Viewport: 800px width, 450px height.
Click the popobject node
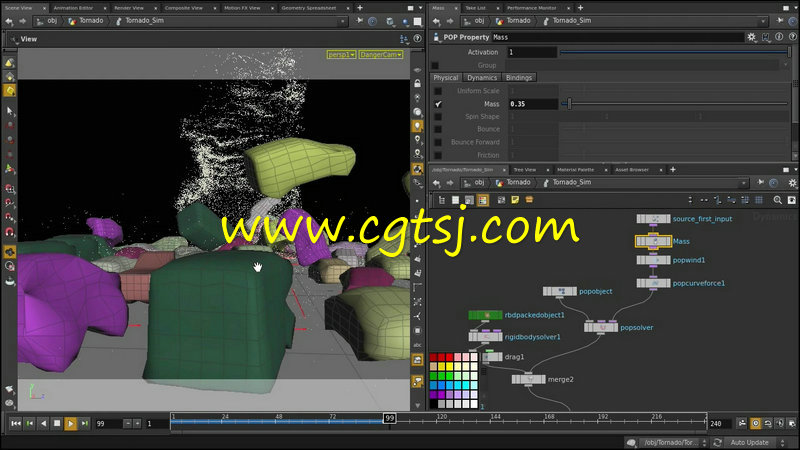[x=560, y=291]
